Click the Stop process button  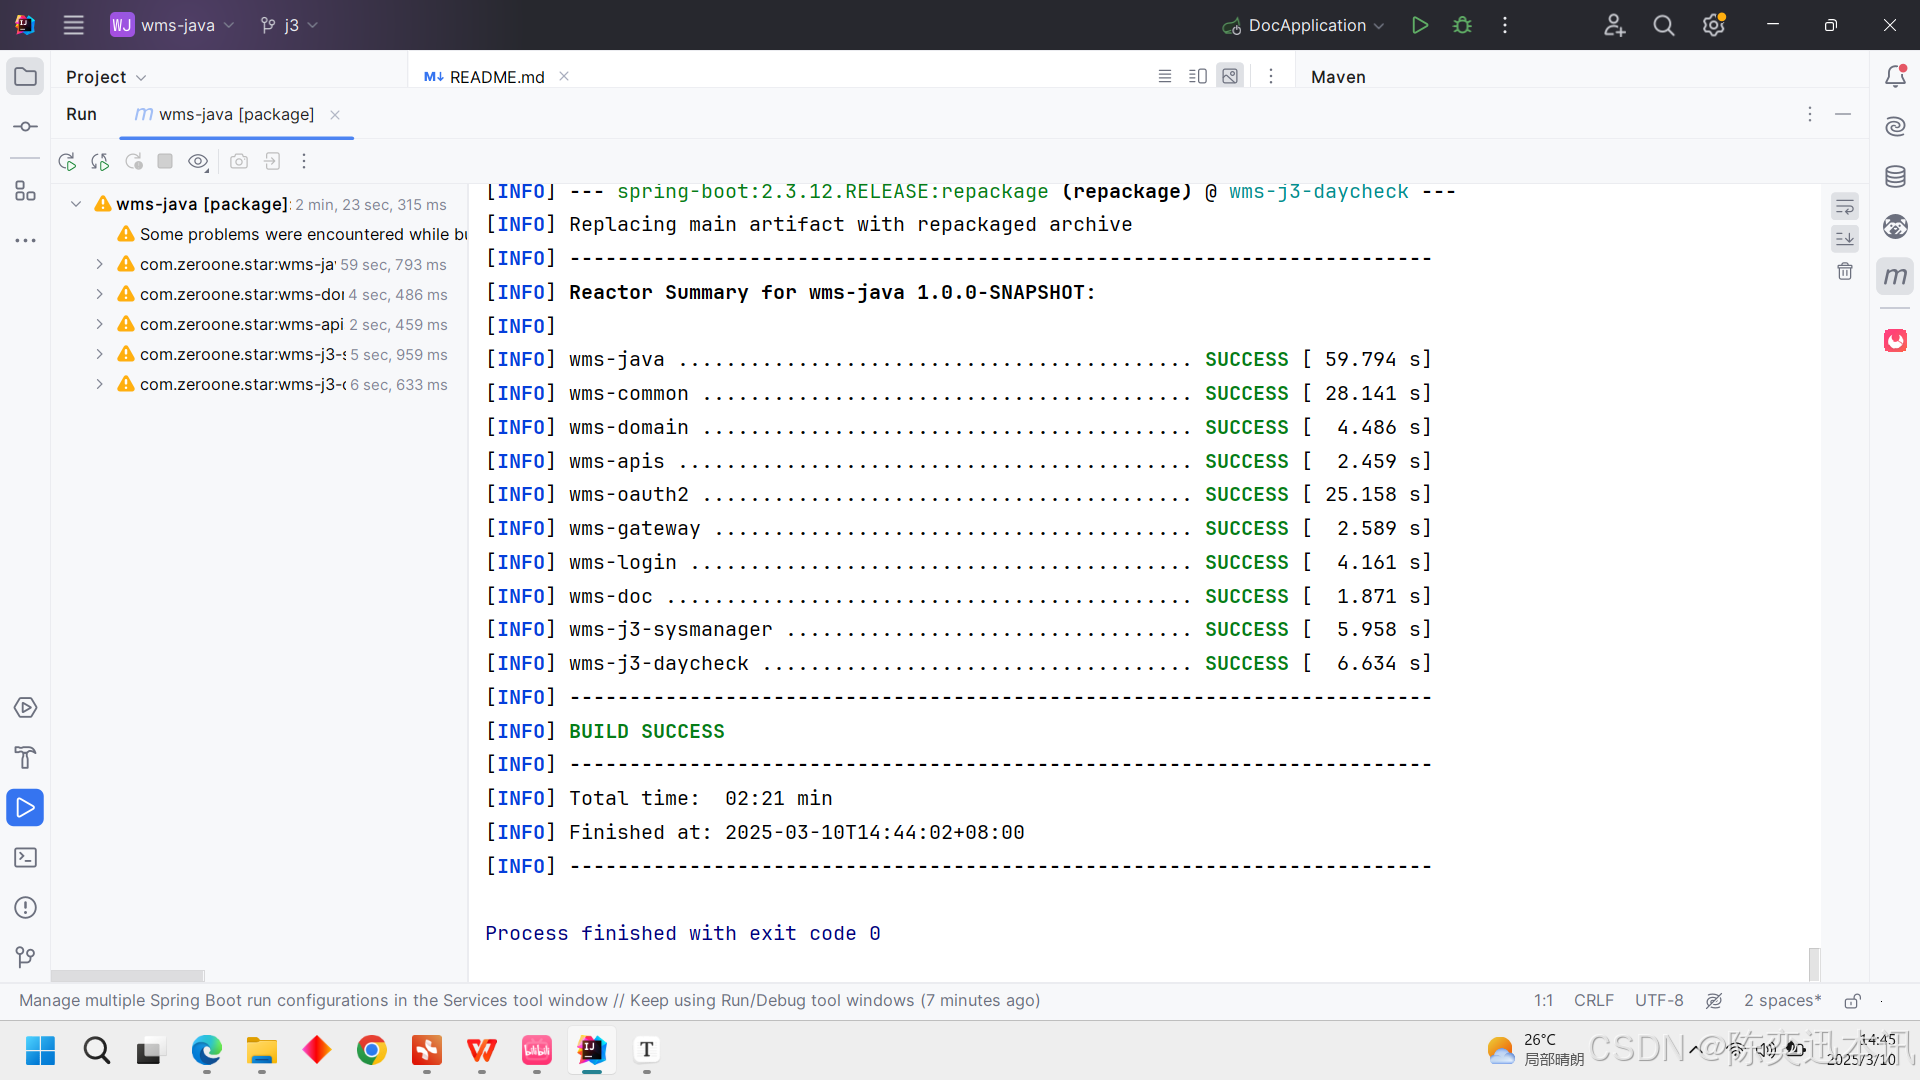click(x=166, y=161)
